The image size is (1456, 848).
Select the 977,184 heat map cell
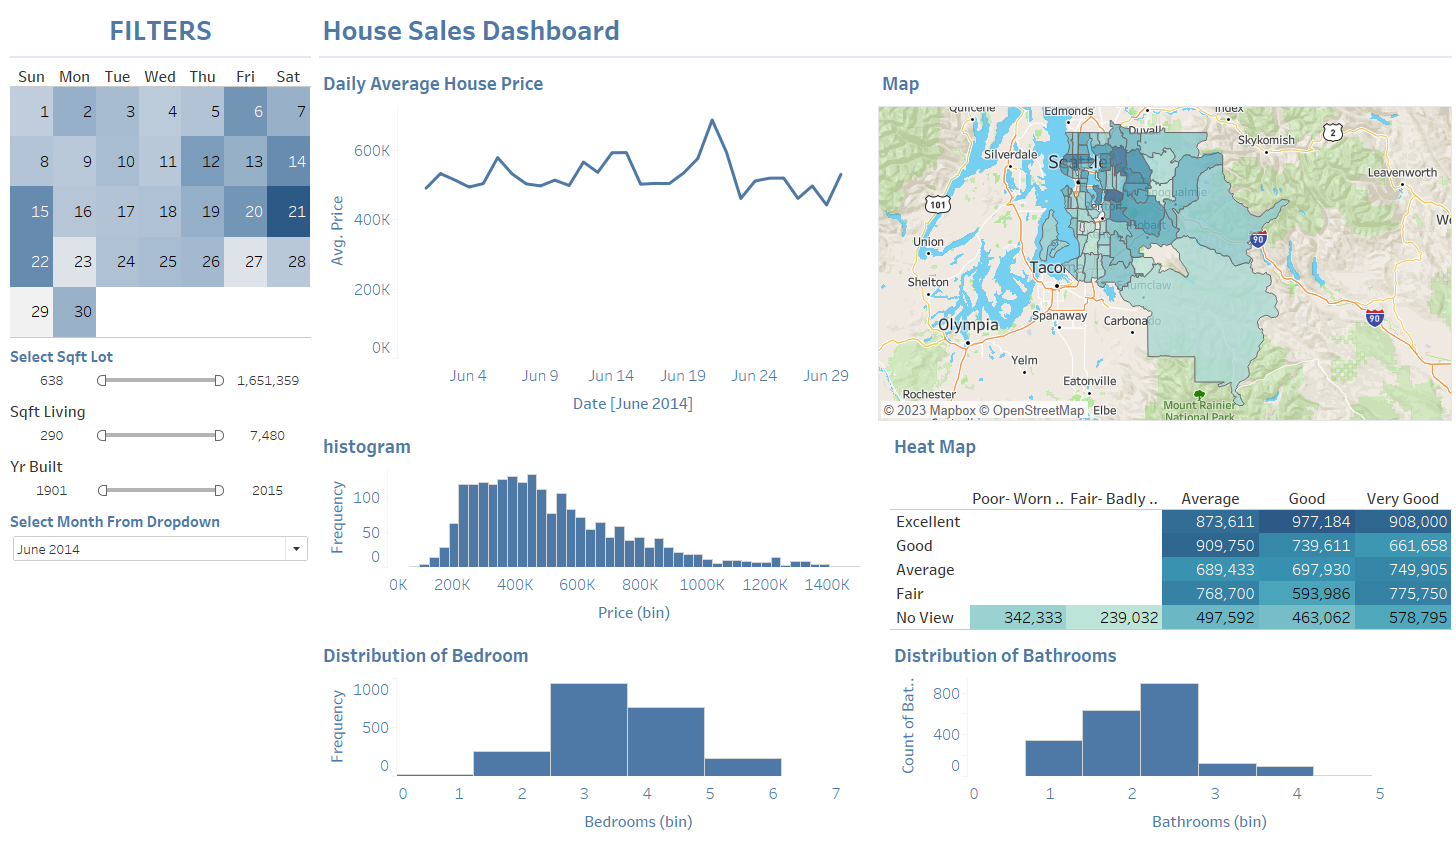click(1306, 521)
